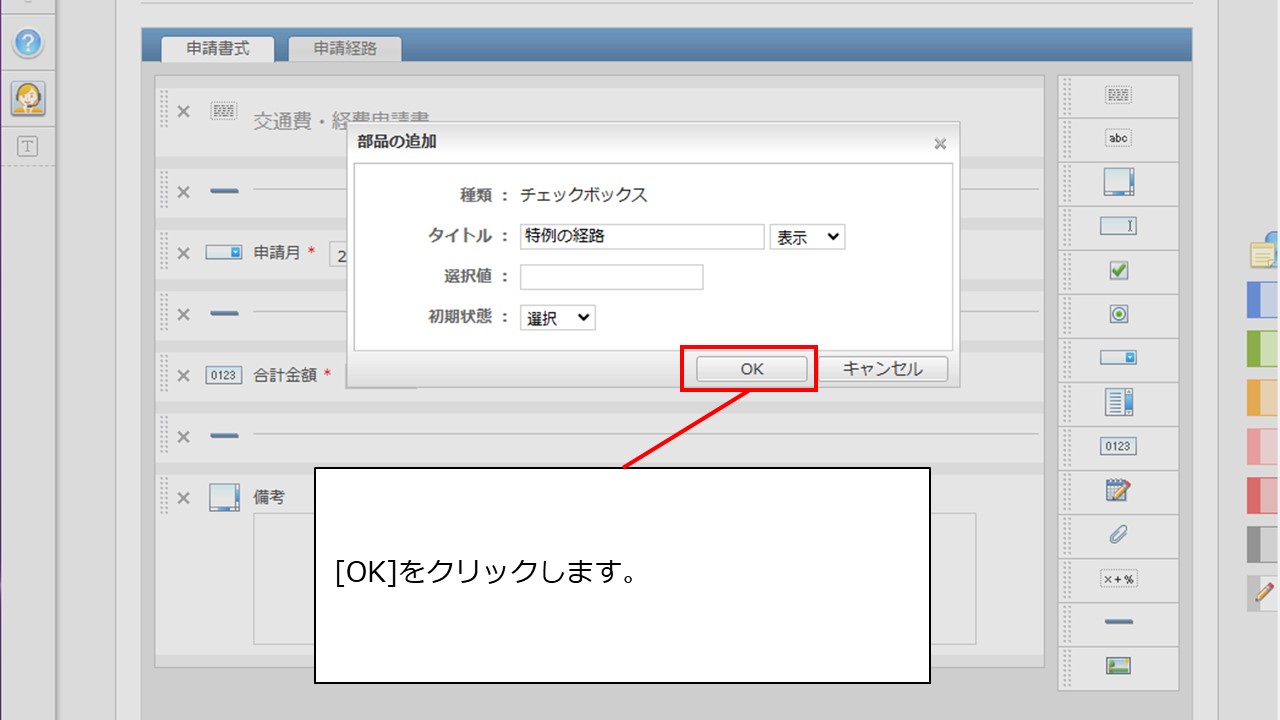Click the 申請月 field label
This screenshot has width=1280, height=720.
pos(277,252)
